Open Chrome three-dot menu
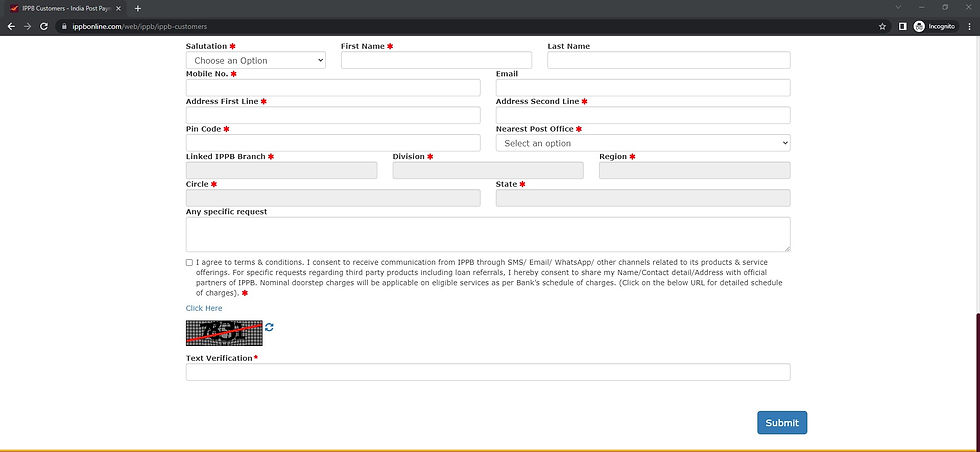 [x=969, y=26]
